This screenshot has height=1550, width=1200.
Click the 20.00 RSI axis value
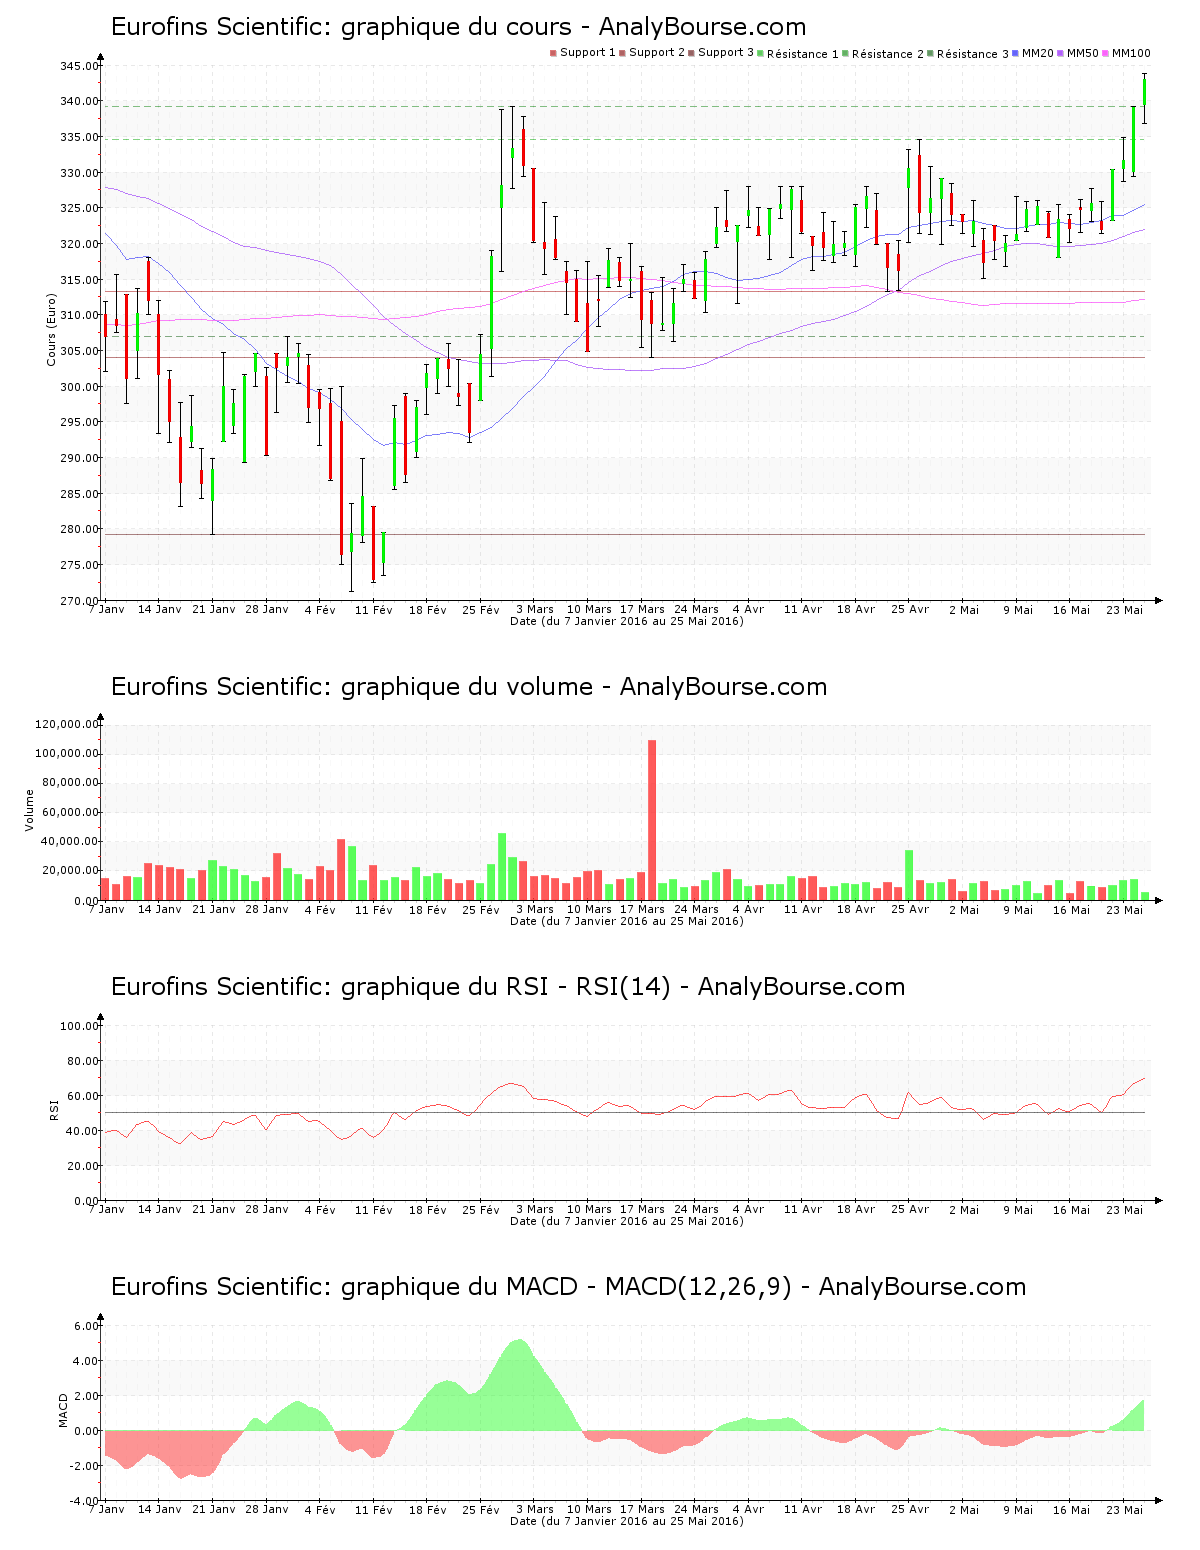[x=82, y=1166]
